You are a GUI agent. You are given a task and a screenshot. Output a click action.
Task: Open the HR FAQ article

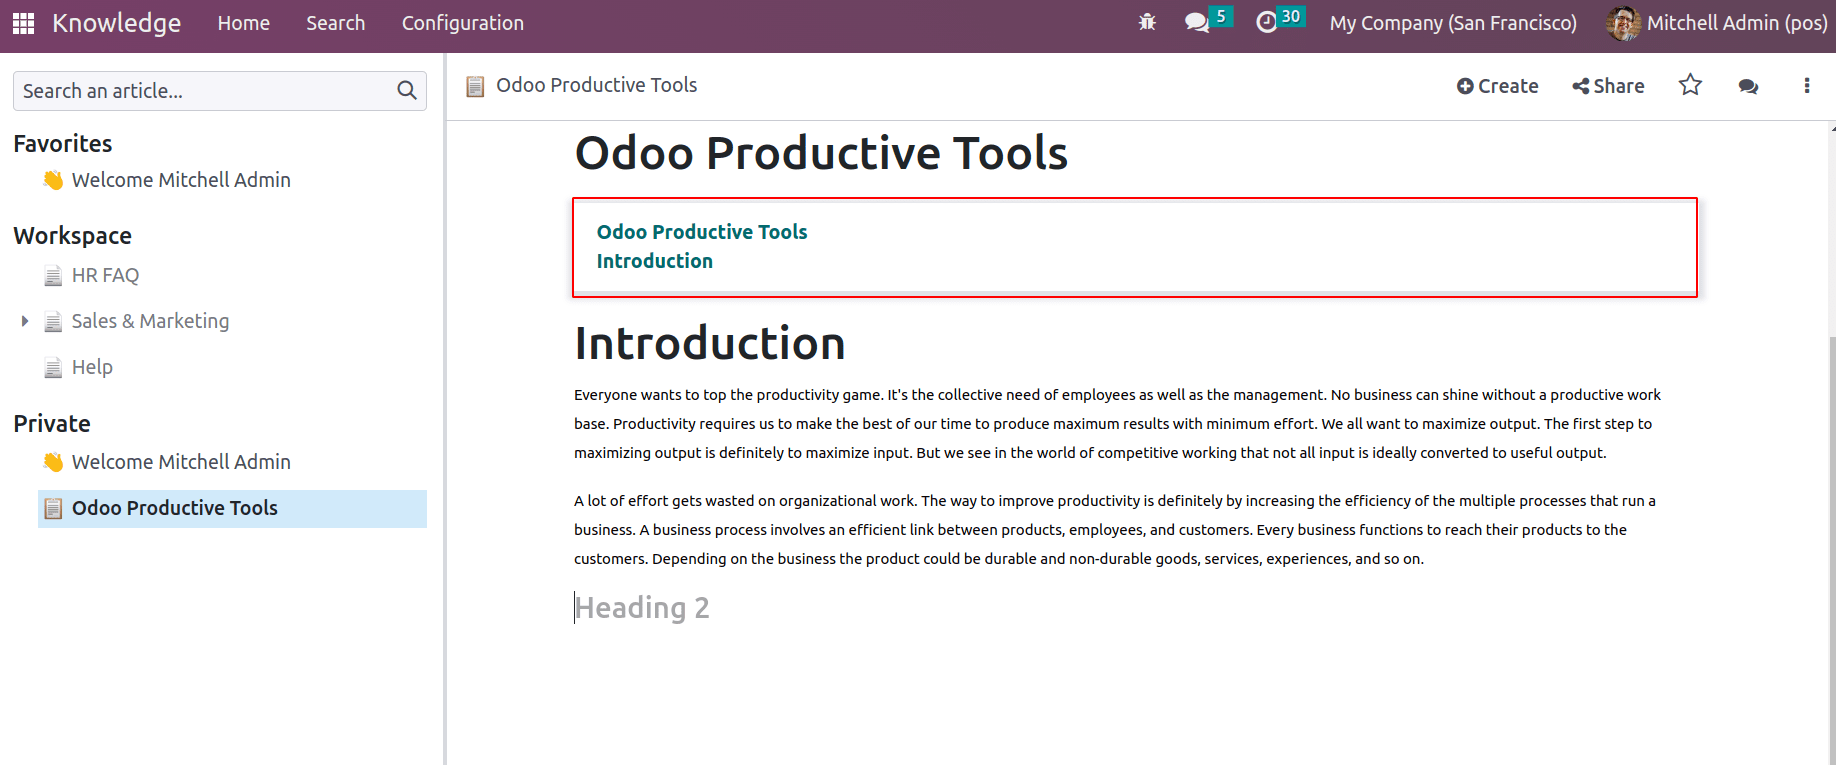pos(105,275)
